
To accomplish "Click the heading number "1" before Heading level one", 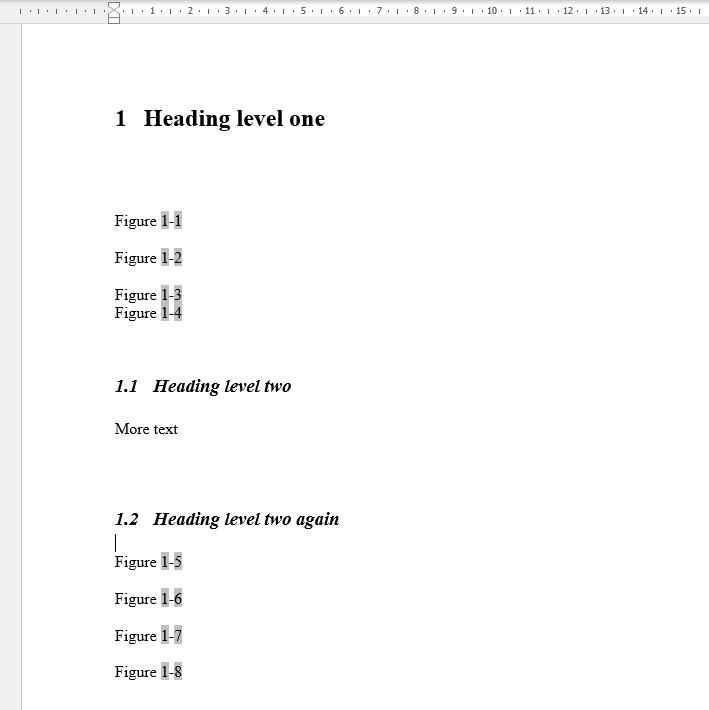I will [x=120, y=119].
